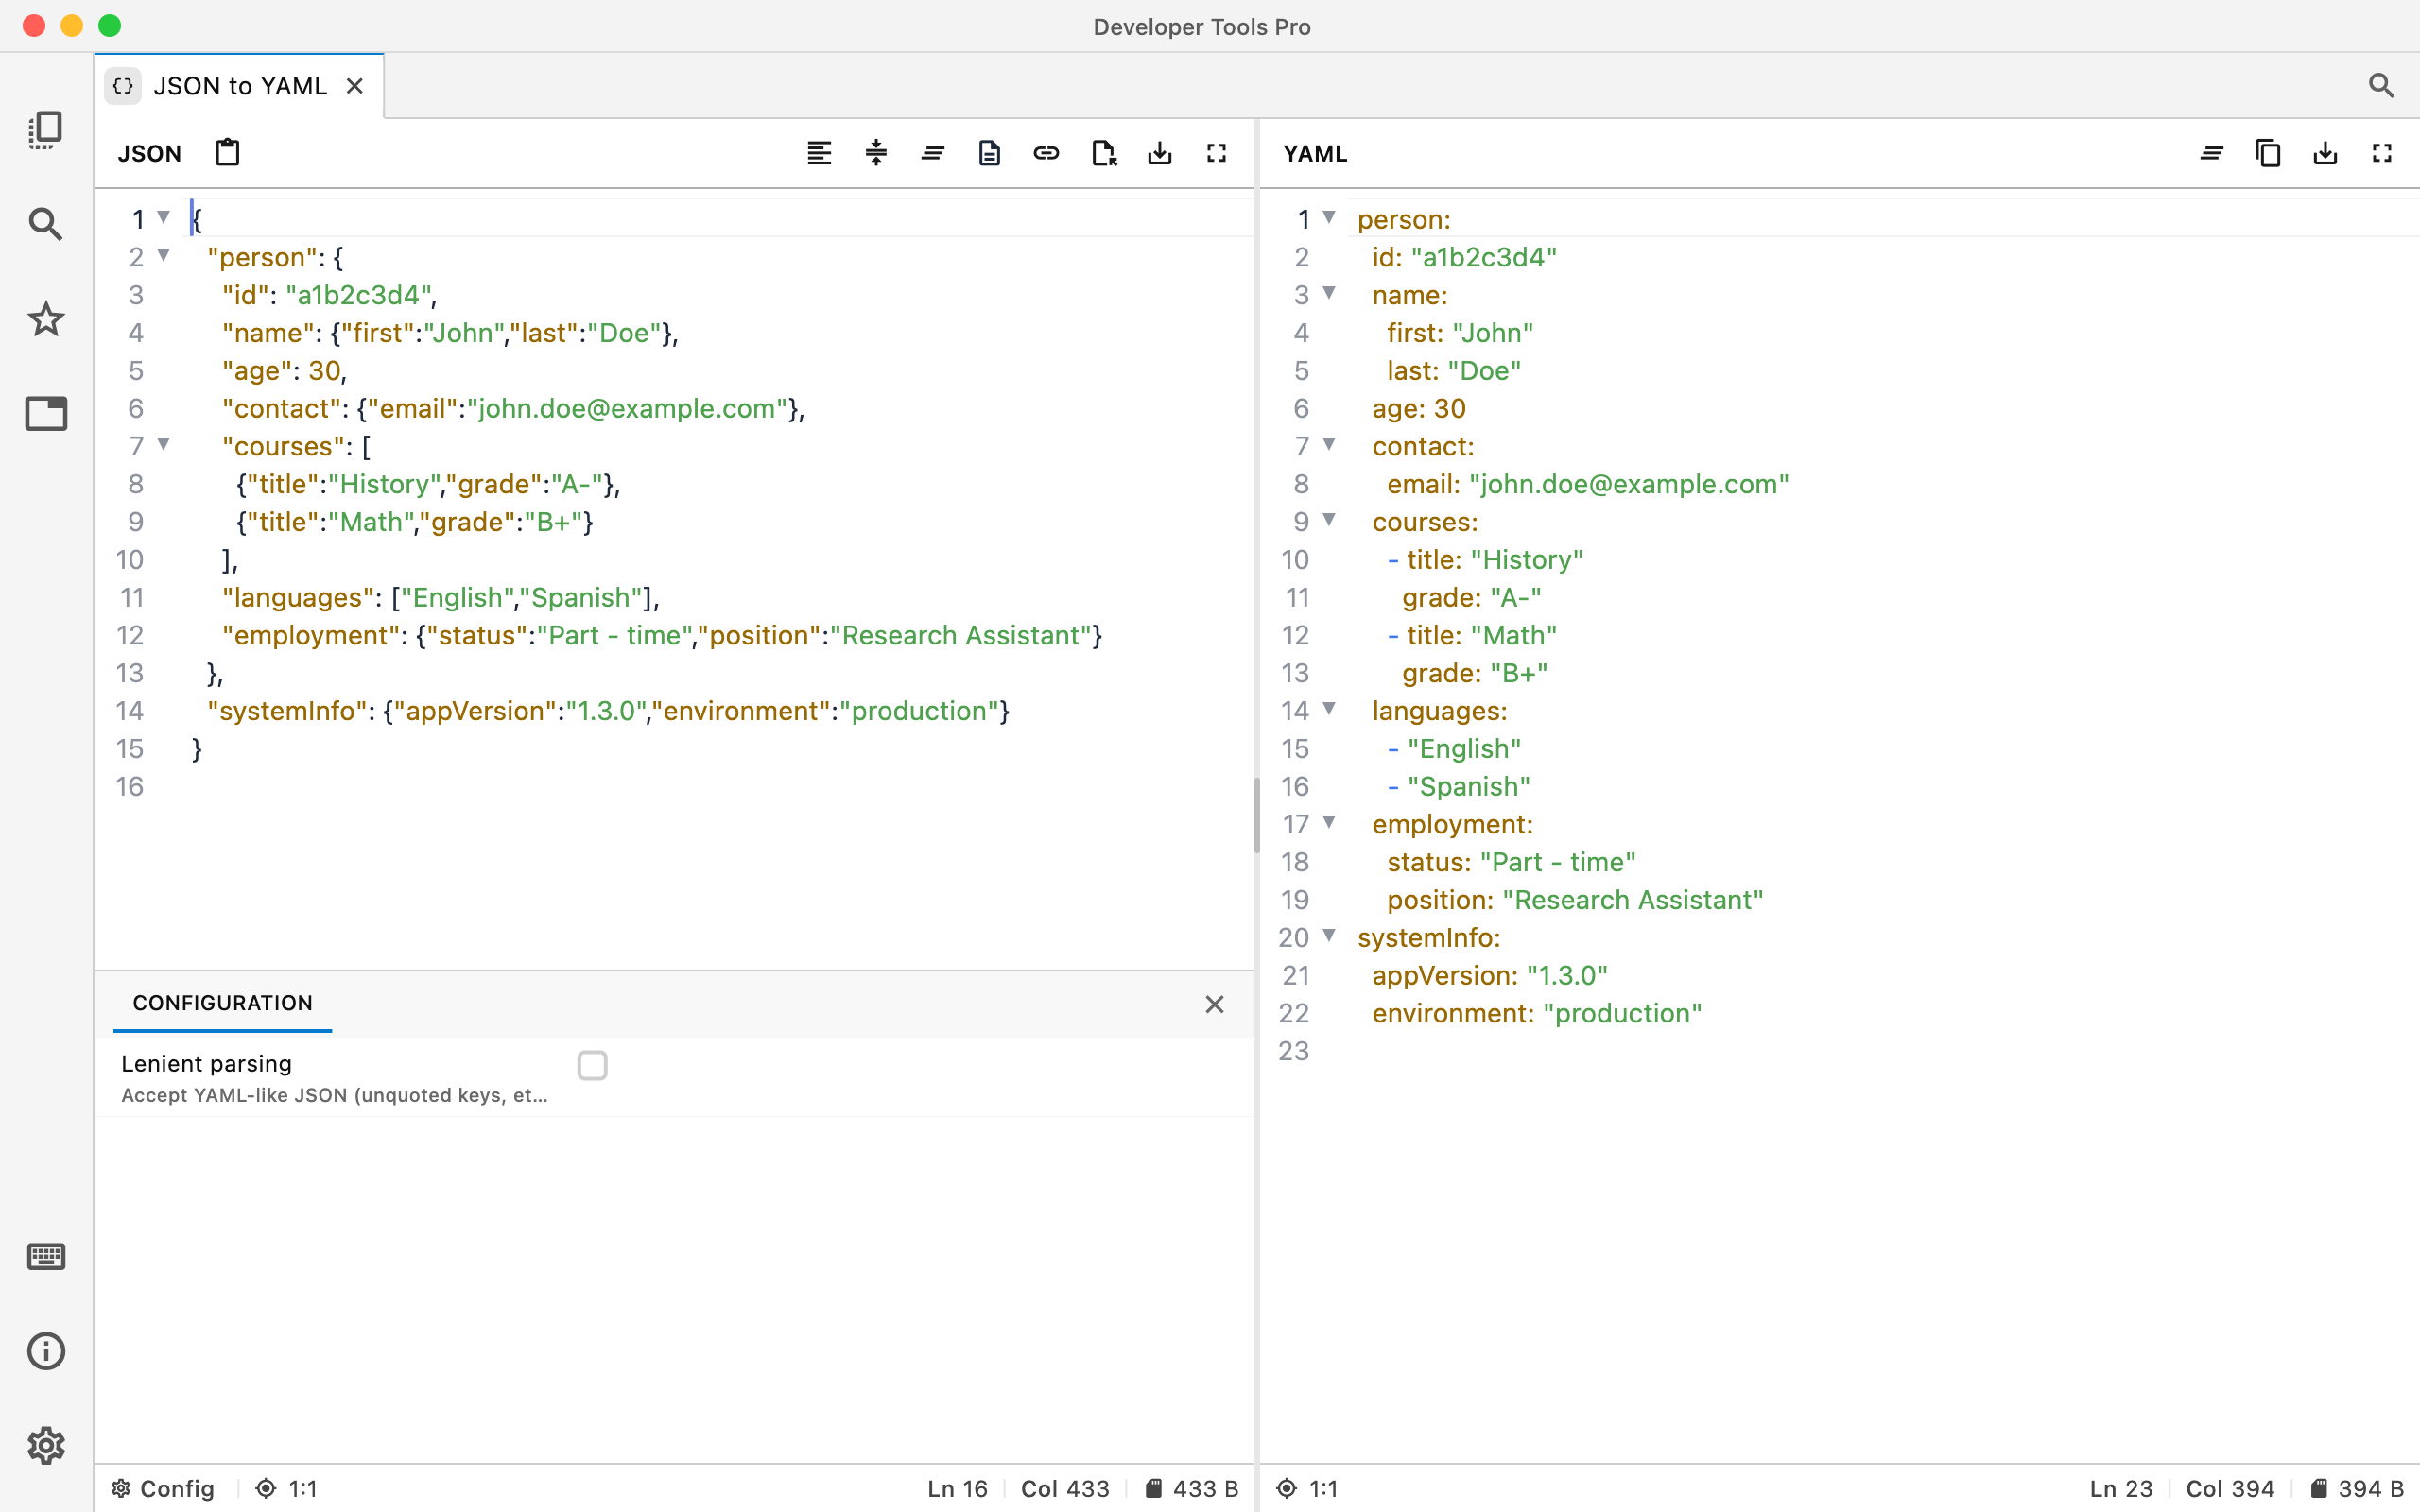Open file icon in JSON toolbar
This screenshot has width=2420, height=1512.
(1103, 153)
